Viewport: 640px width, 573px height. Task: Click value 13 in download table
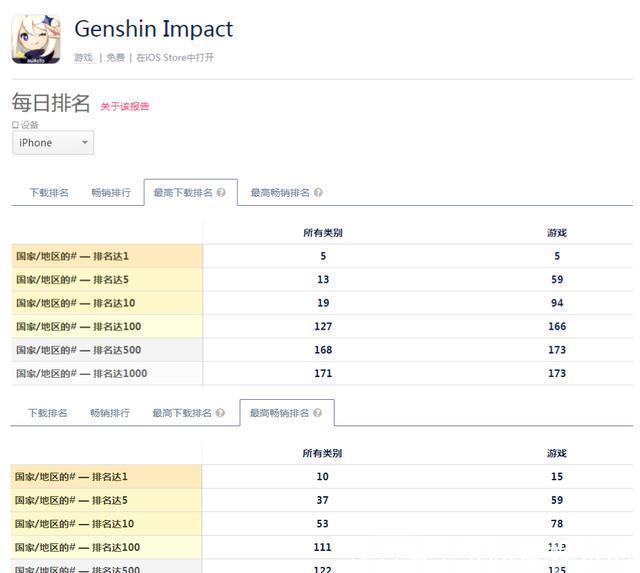[x=323, y=280]
